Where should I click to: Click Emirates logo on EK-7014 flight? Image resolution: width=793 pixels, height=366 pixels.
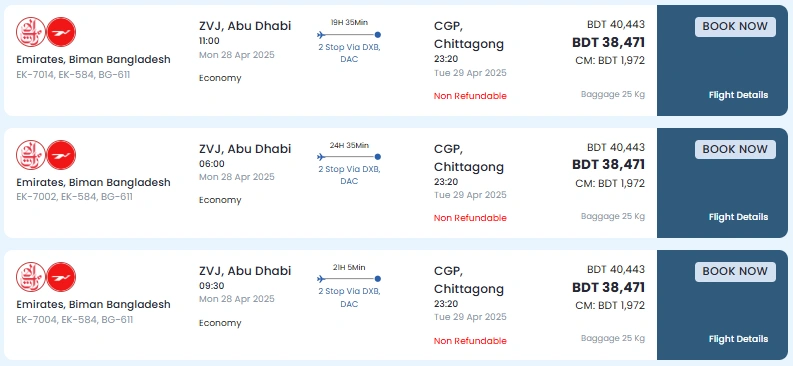[31, 32]
